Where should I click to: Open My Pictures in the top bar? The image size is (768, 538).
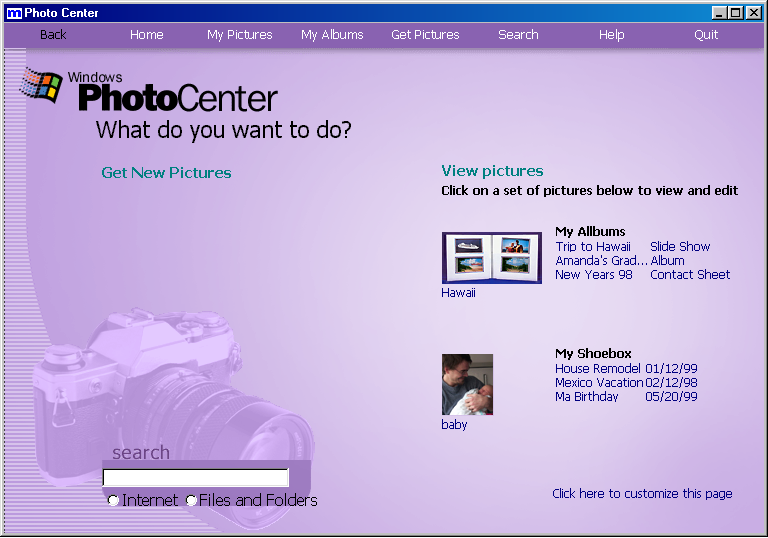click(x=240, y=35)
